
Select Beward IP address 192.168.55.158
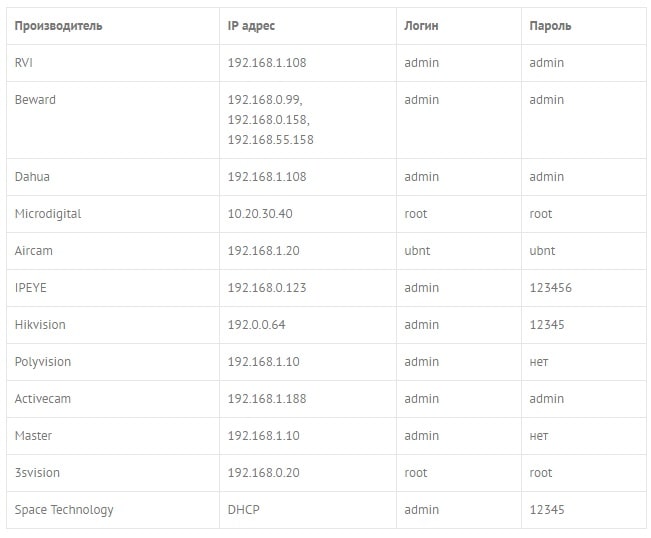270,139
